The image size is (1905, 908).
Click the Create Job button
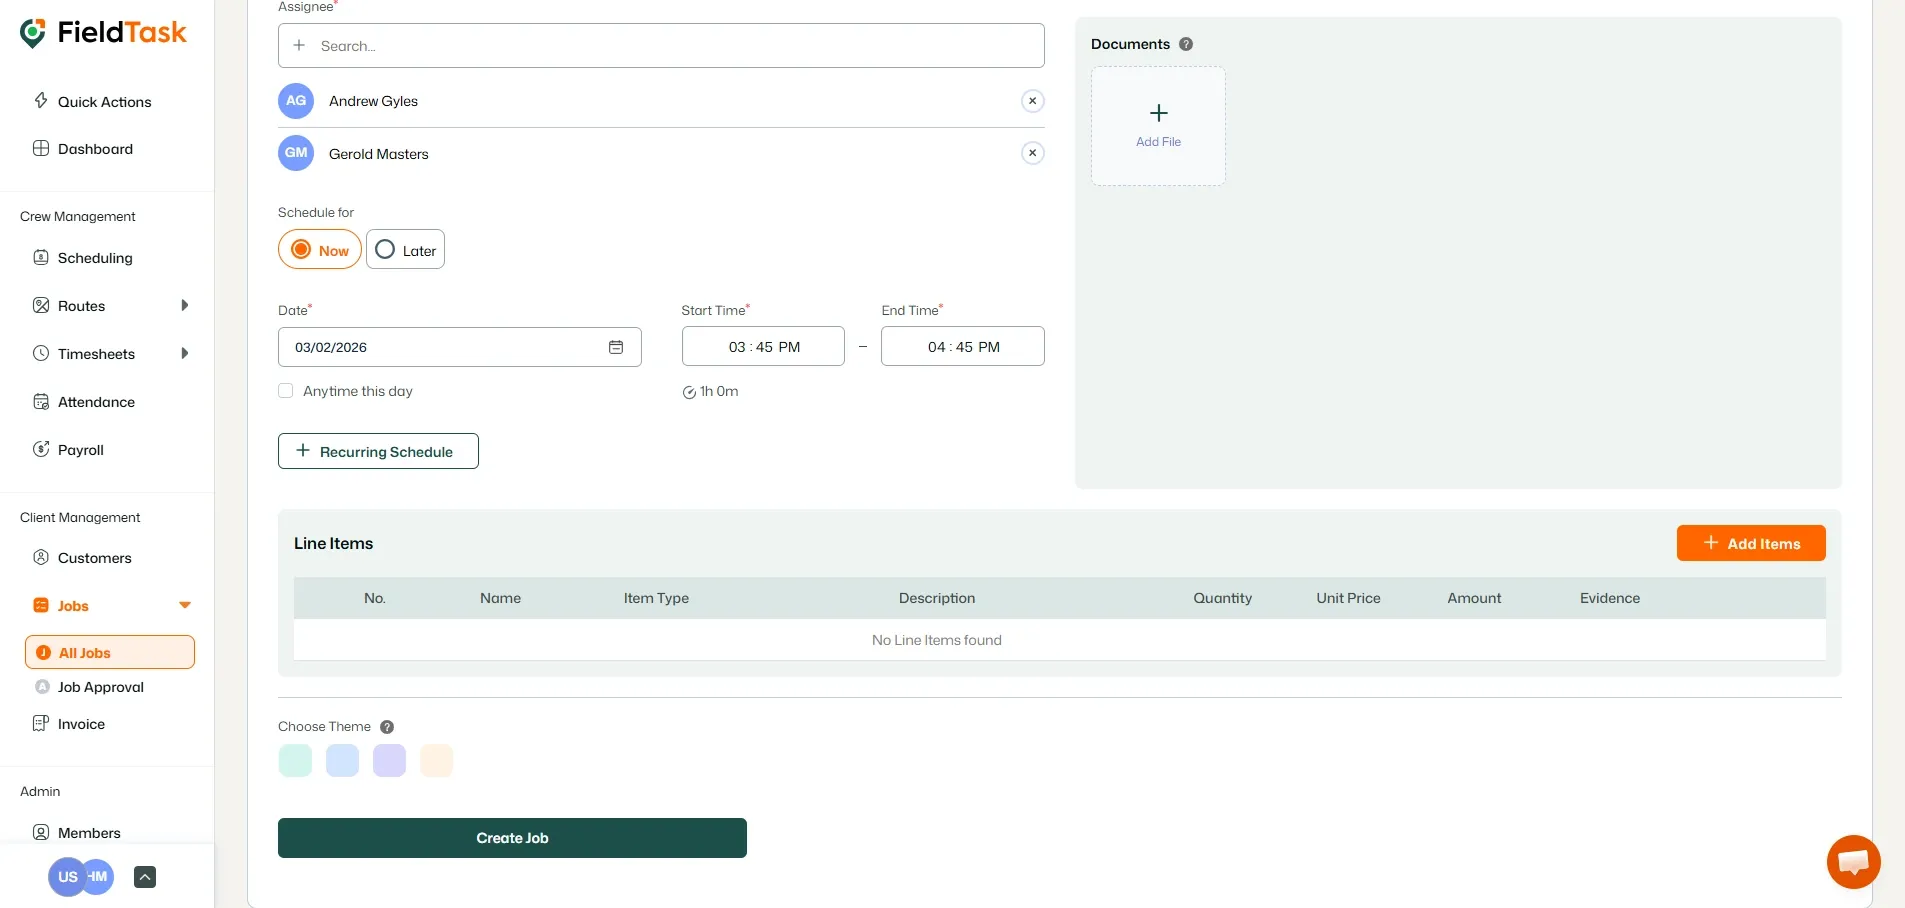tap(512, 838)
